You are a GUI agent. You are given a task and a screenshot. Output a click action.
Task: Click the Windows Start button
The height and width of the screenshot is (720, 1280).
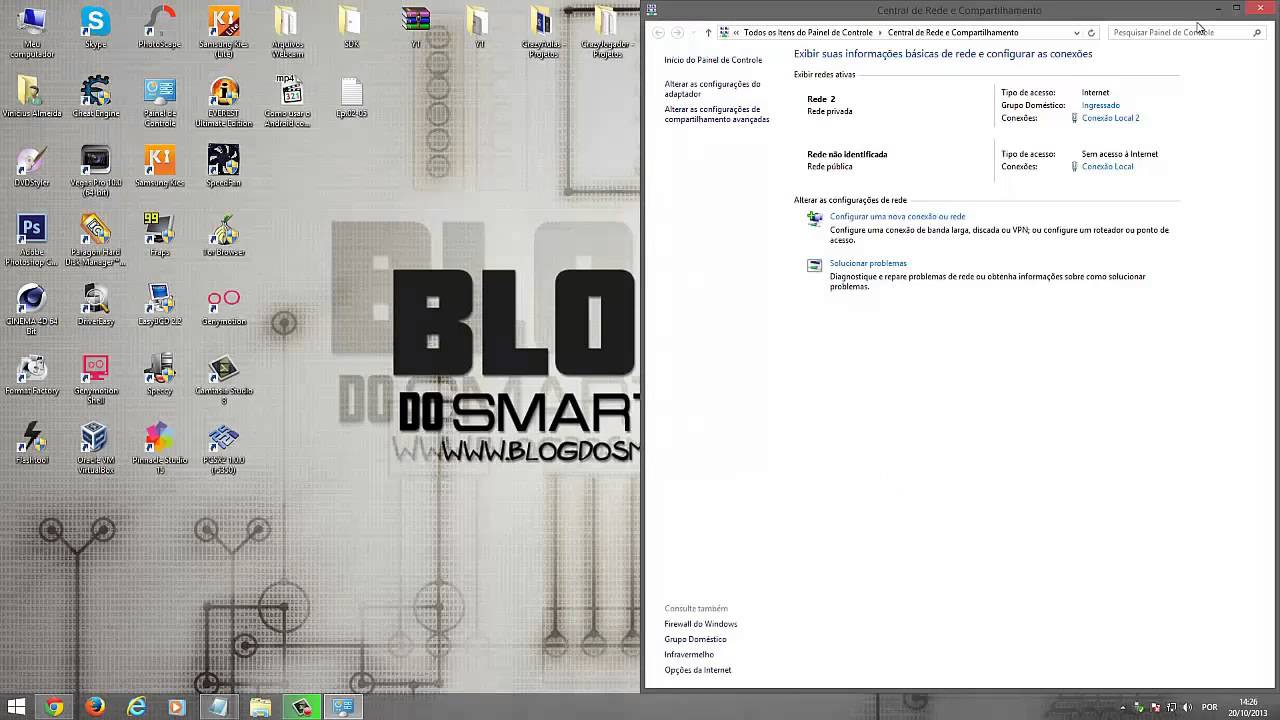[x=16, y=707]
